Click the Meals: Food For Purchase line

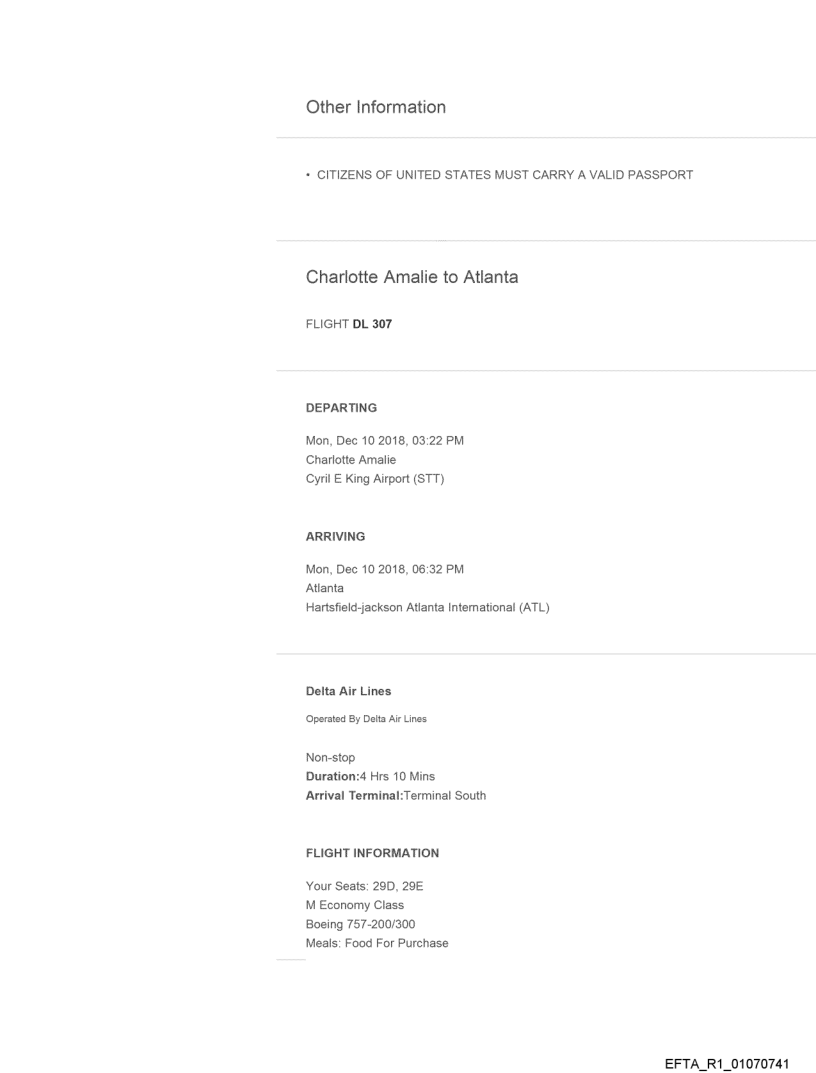tap(377, 942)
